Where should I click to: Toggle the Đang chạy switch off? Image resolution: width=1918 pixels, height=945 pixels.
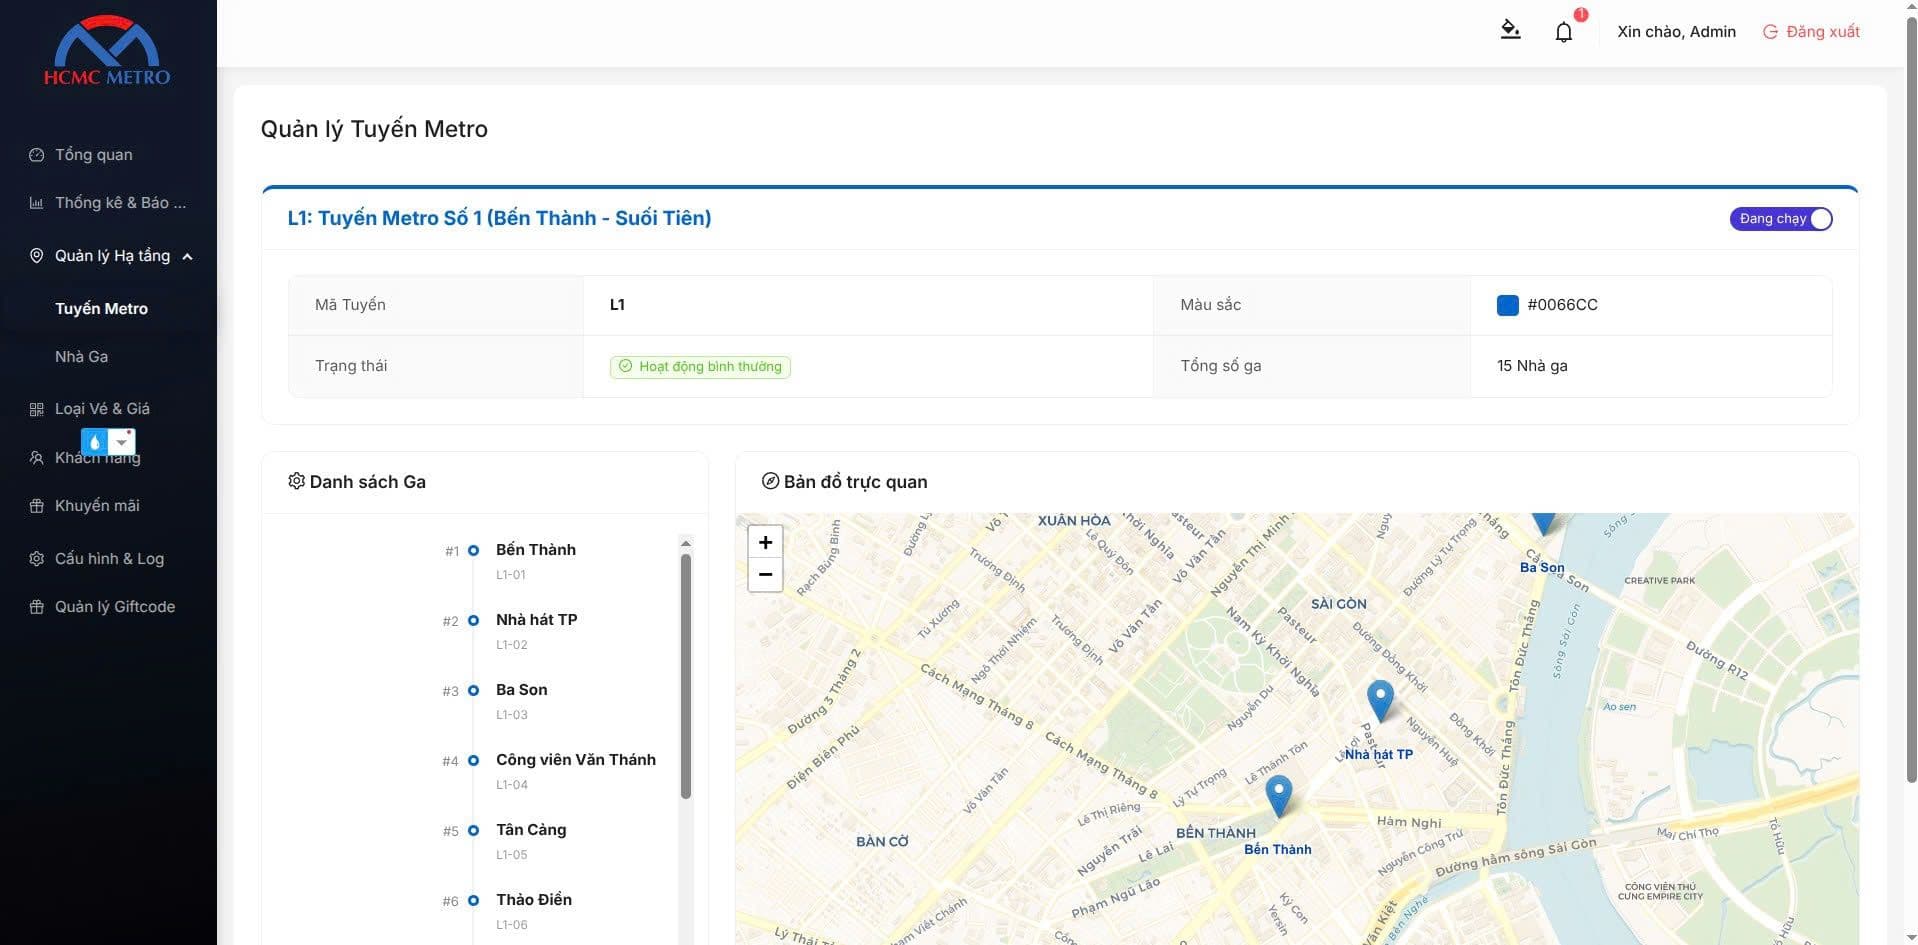1781,219
